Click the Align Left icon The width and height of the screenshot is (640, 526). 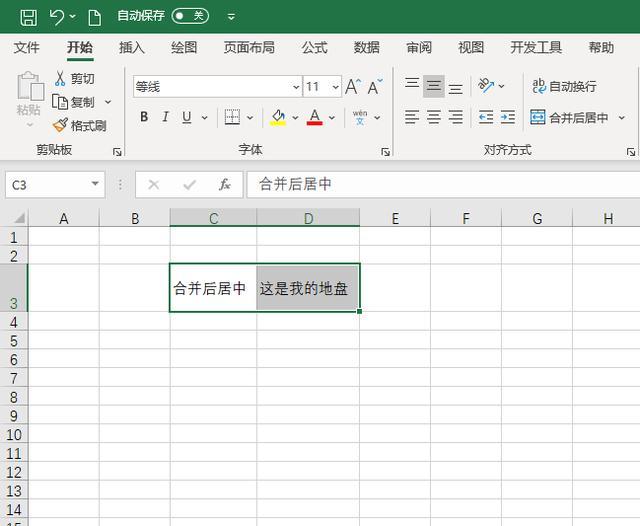412,117
